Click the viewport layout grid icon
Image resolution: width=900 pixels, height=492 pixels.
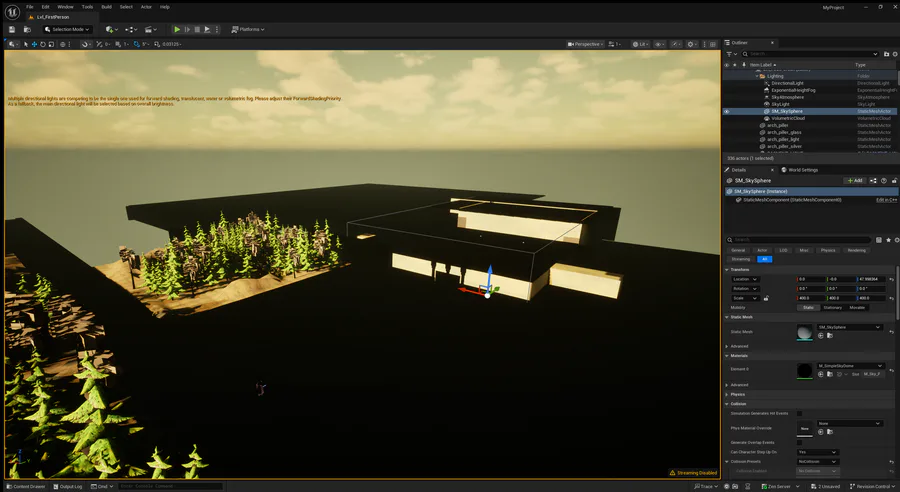tap(713, 44)
